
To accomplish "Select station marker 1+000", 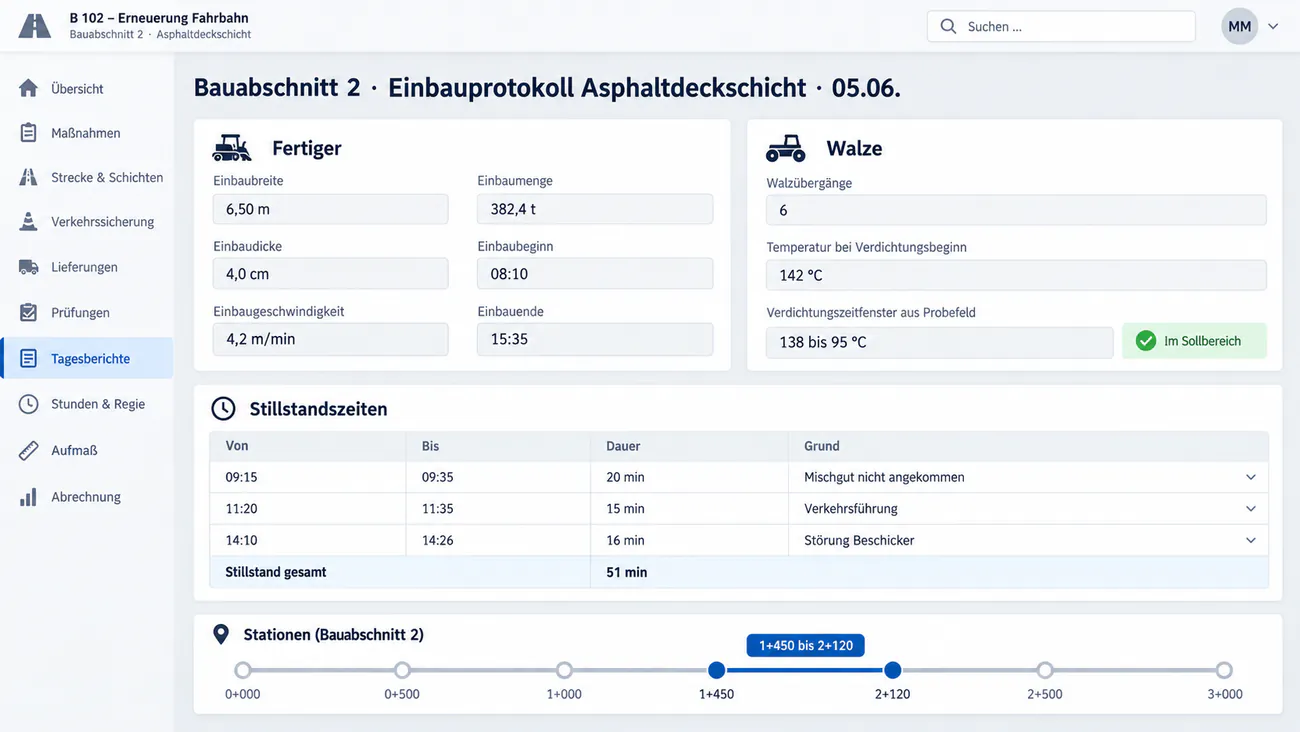I will click(x=564, y=670).
